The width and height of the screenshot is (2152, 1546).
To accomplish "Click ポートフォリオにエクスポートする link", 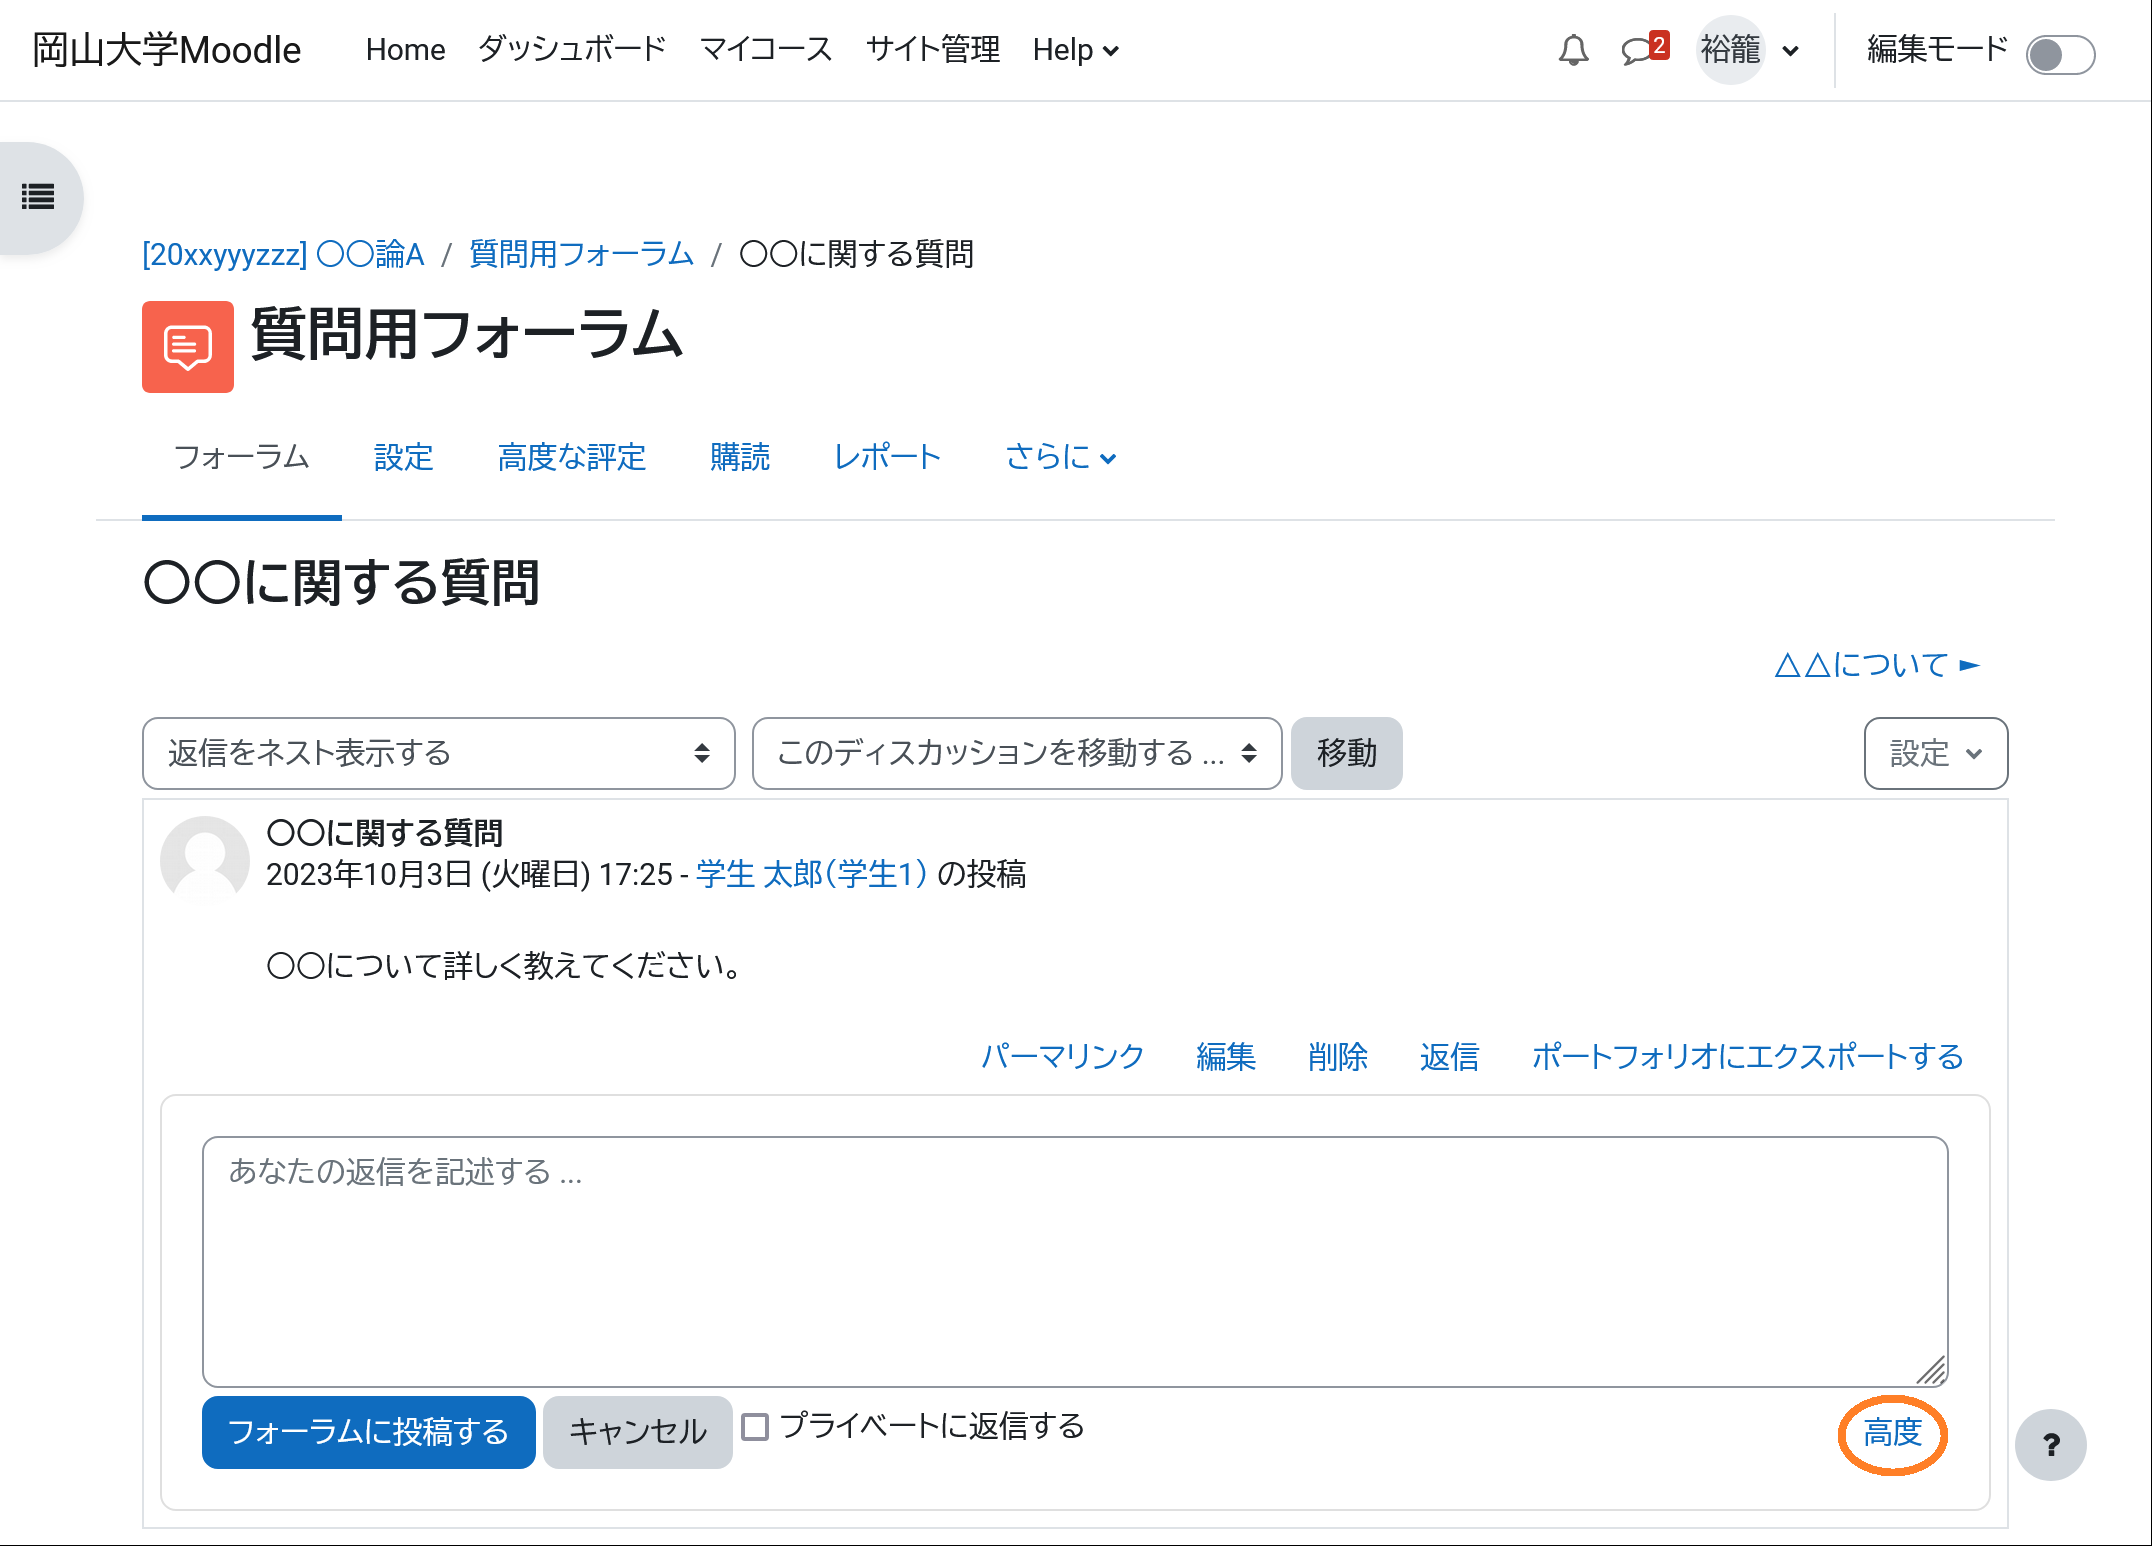I will pos(1748,1056).
